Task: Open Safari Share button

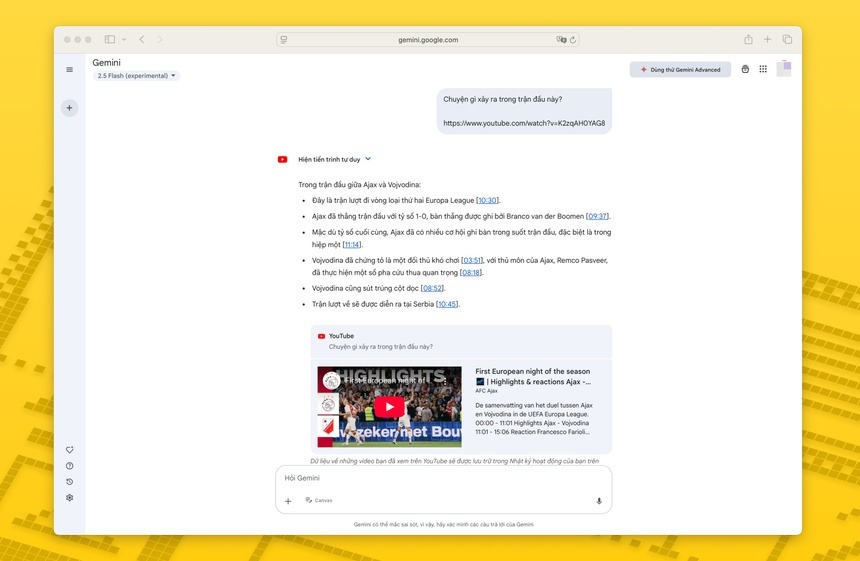Action: click(748, 39)
